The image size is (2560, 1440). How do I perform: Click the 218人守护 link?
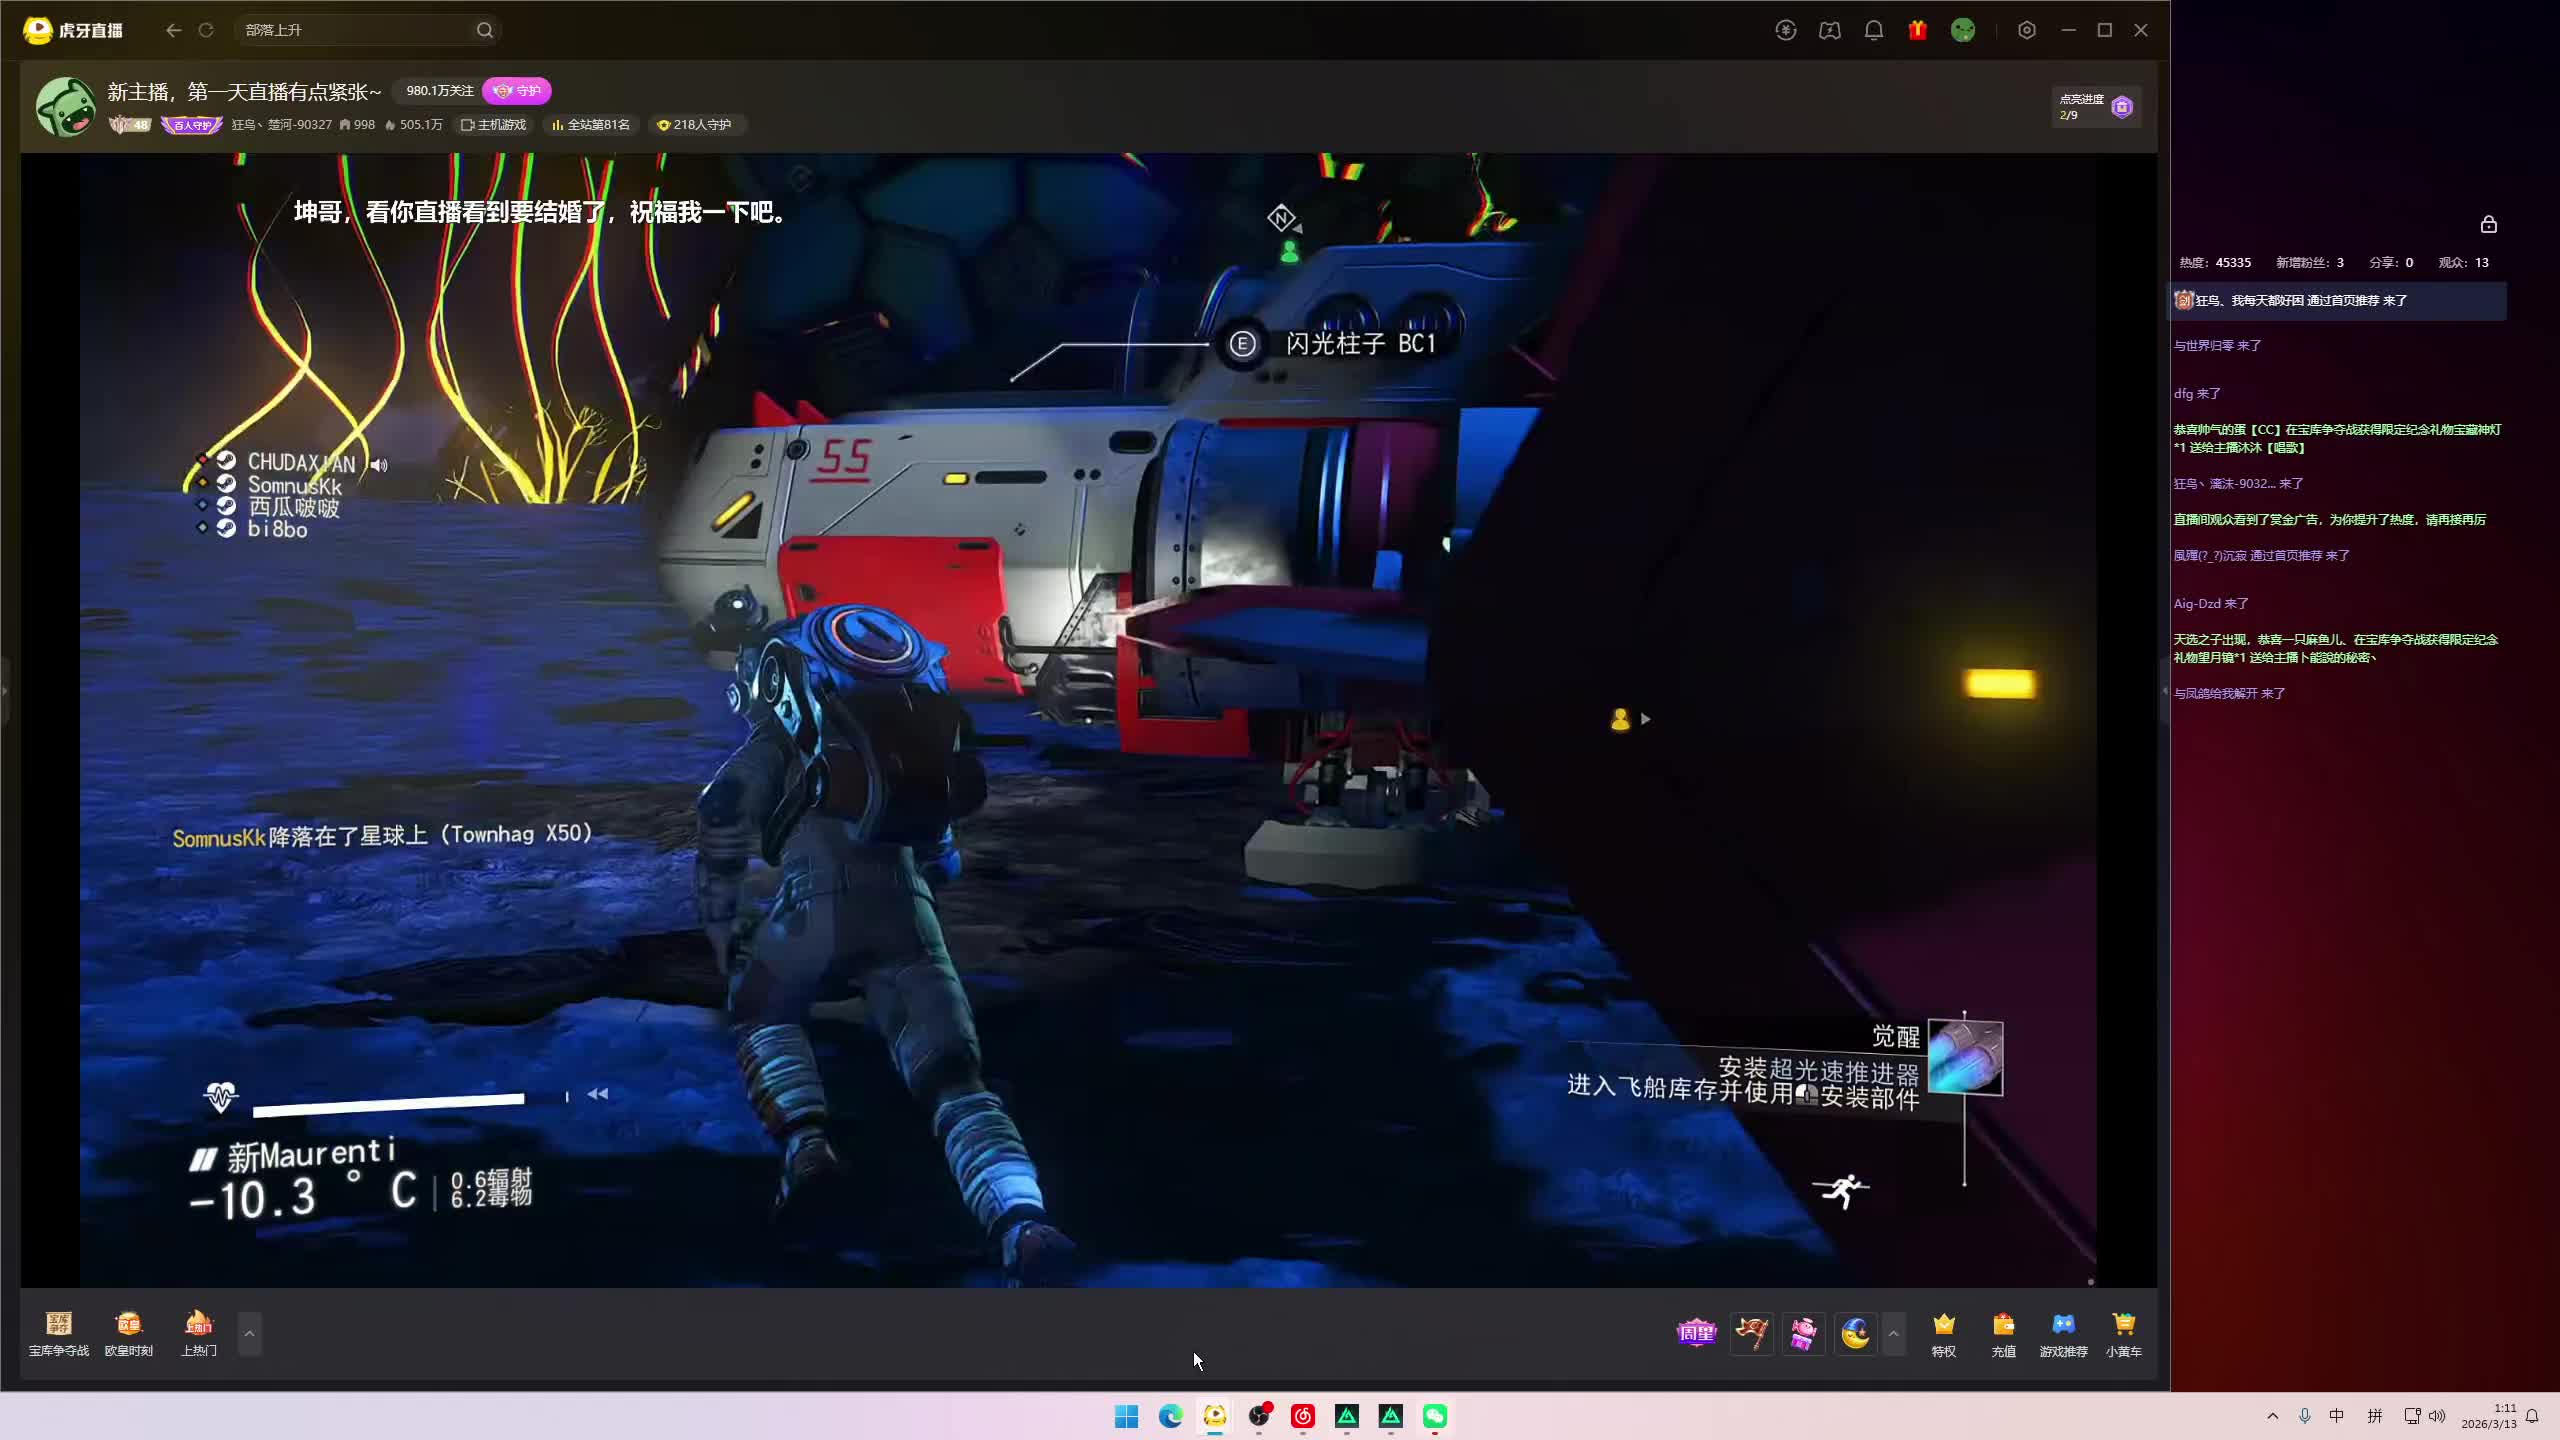tap(694, 125)
